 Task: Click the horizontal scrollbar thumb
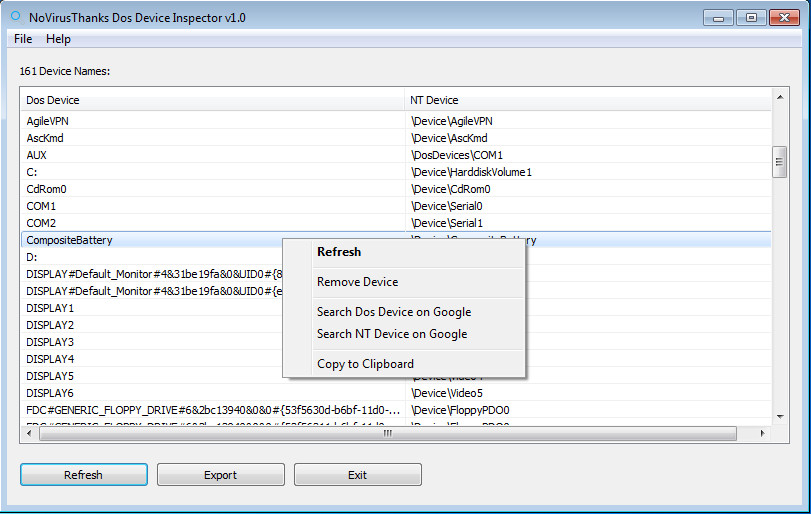point(388,433)
